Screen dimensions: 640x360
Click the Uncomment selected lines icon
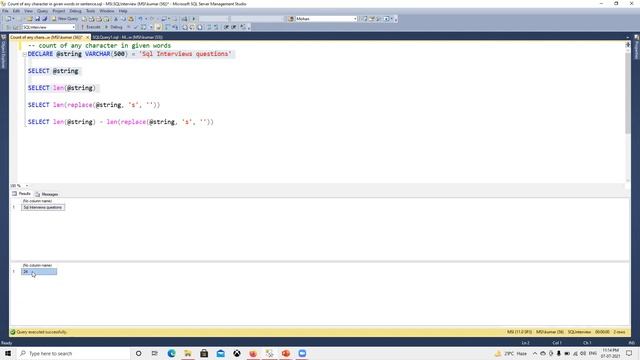click(x=216, y=27)
